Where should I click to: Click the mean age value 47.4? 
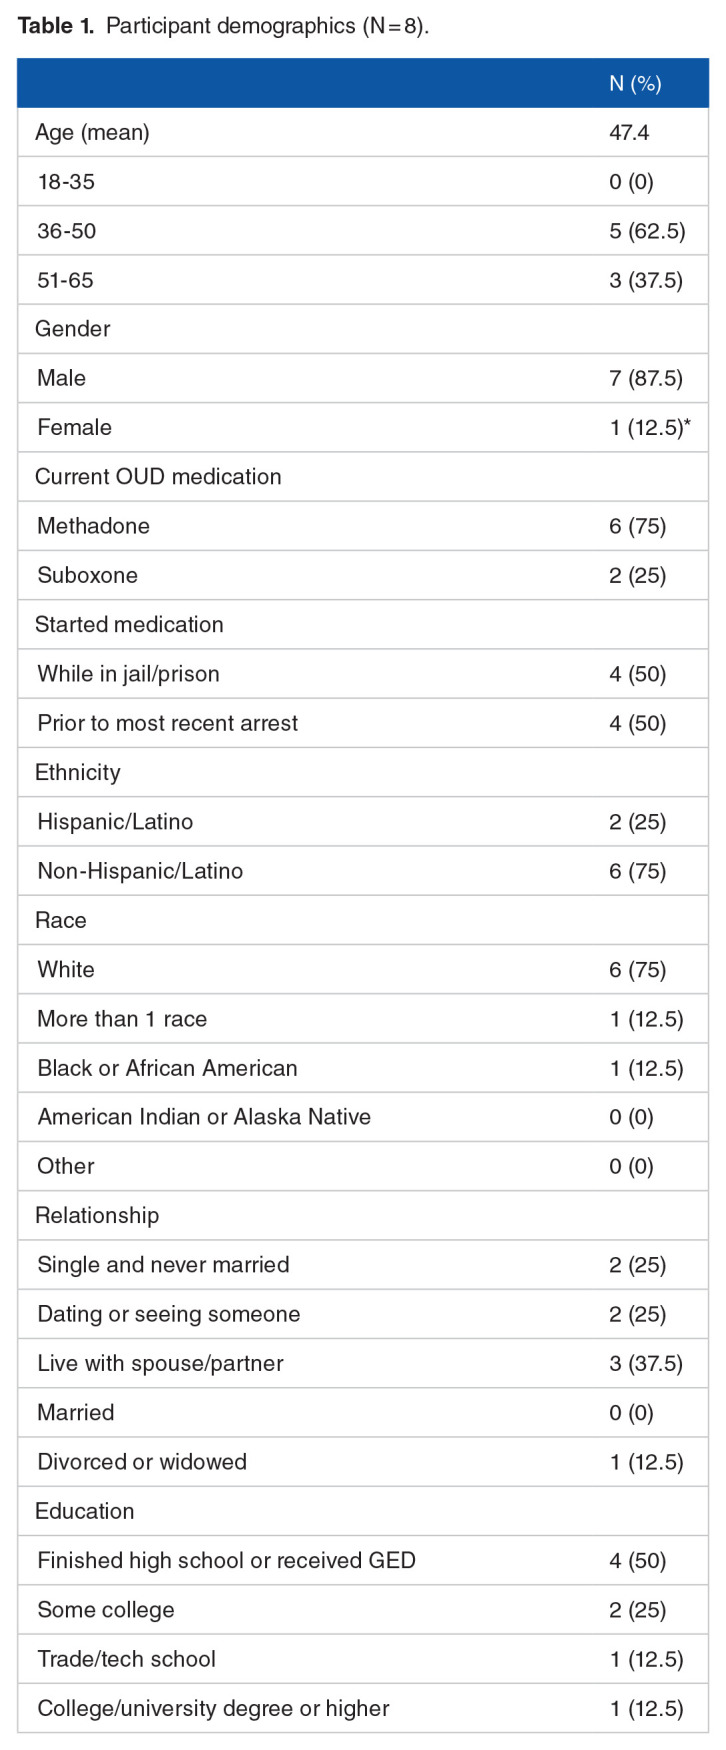[629, 133]
